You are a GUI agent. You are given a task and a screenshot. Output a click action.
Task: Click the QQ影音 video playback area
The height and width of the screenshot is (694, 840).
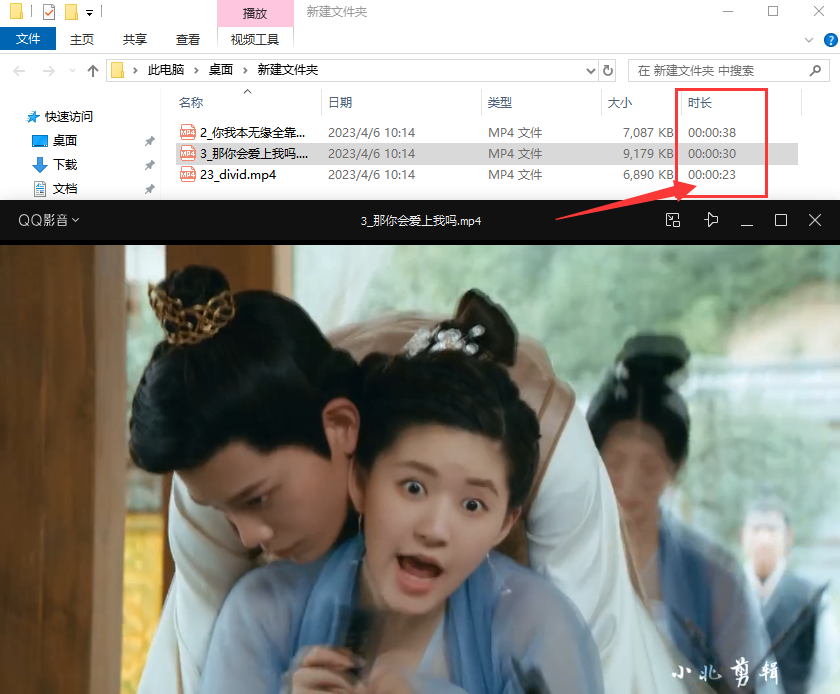coord(420,469)
